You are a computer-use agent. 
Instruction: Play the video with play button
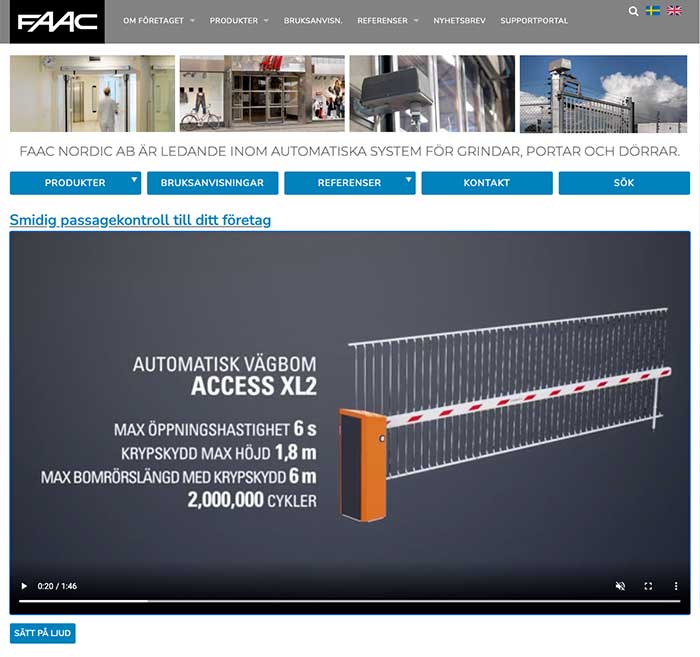click(24, 586)
